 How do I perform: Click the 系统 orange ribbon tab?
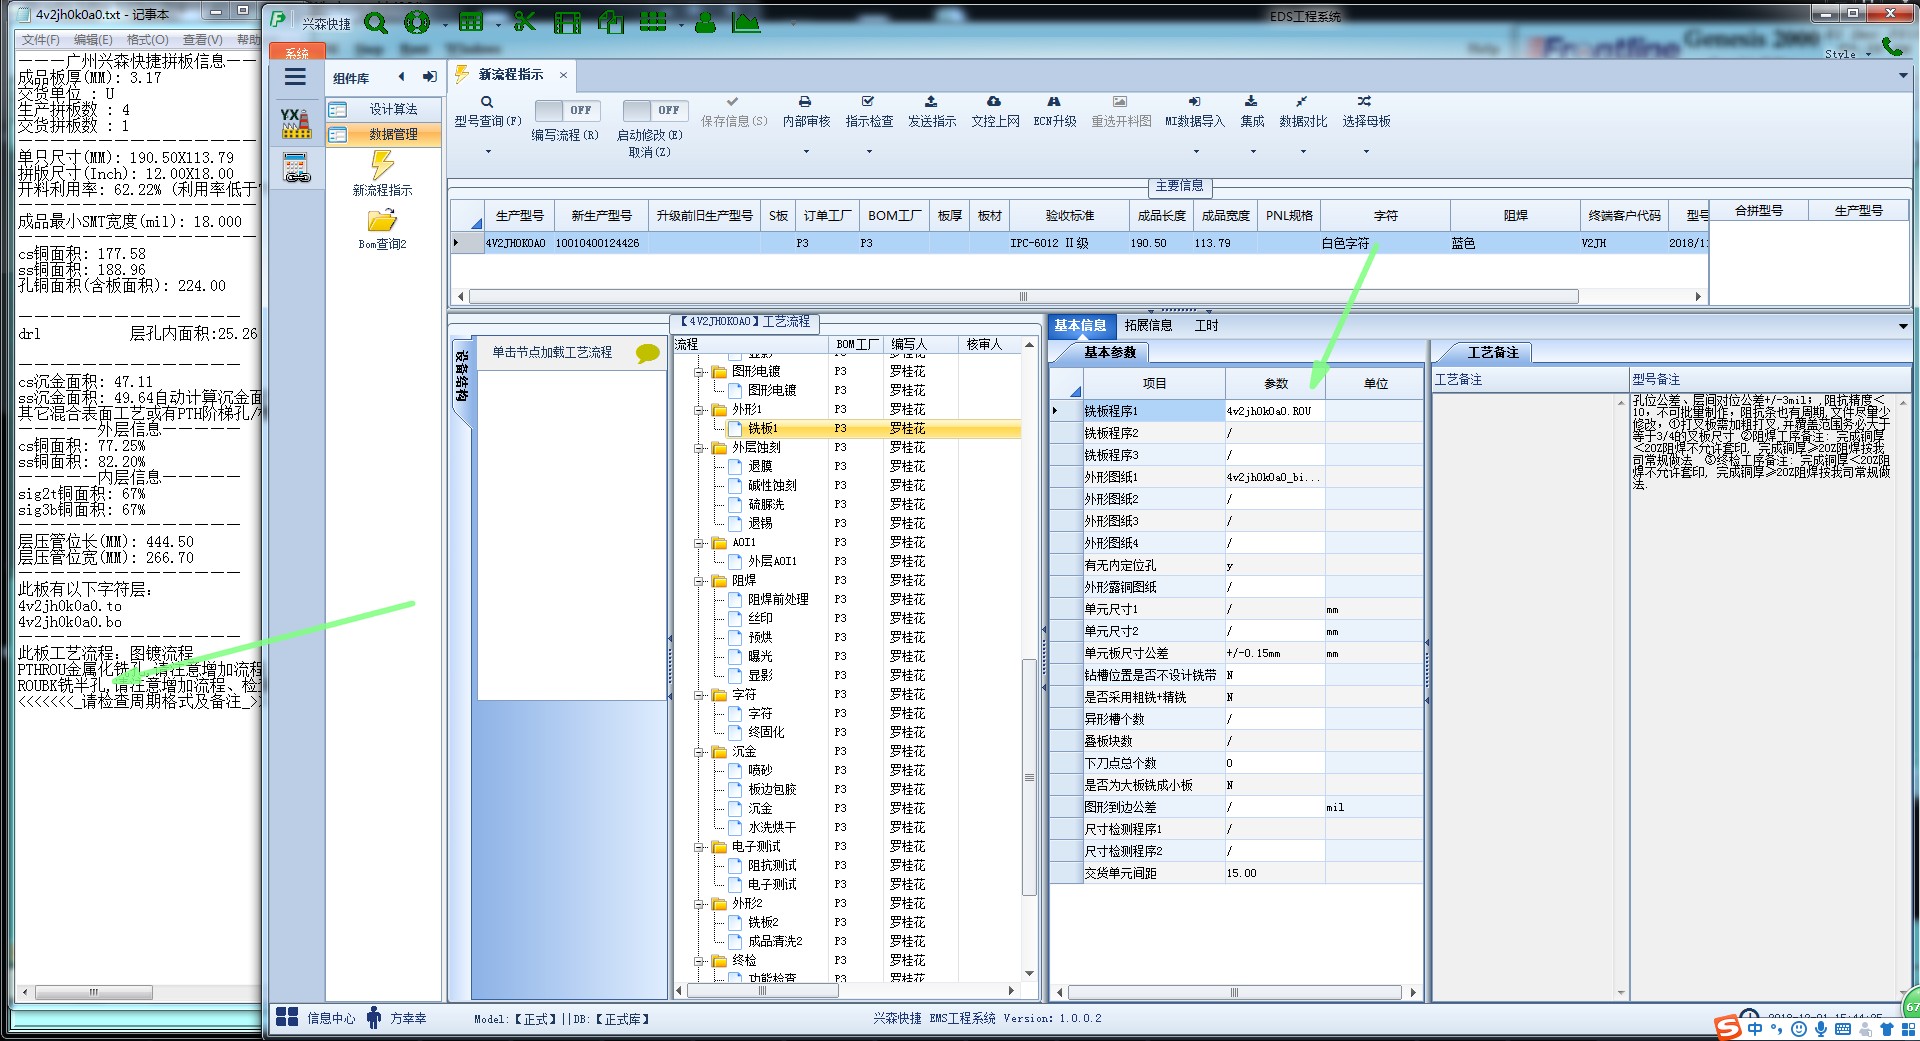click(297, 52)
